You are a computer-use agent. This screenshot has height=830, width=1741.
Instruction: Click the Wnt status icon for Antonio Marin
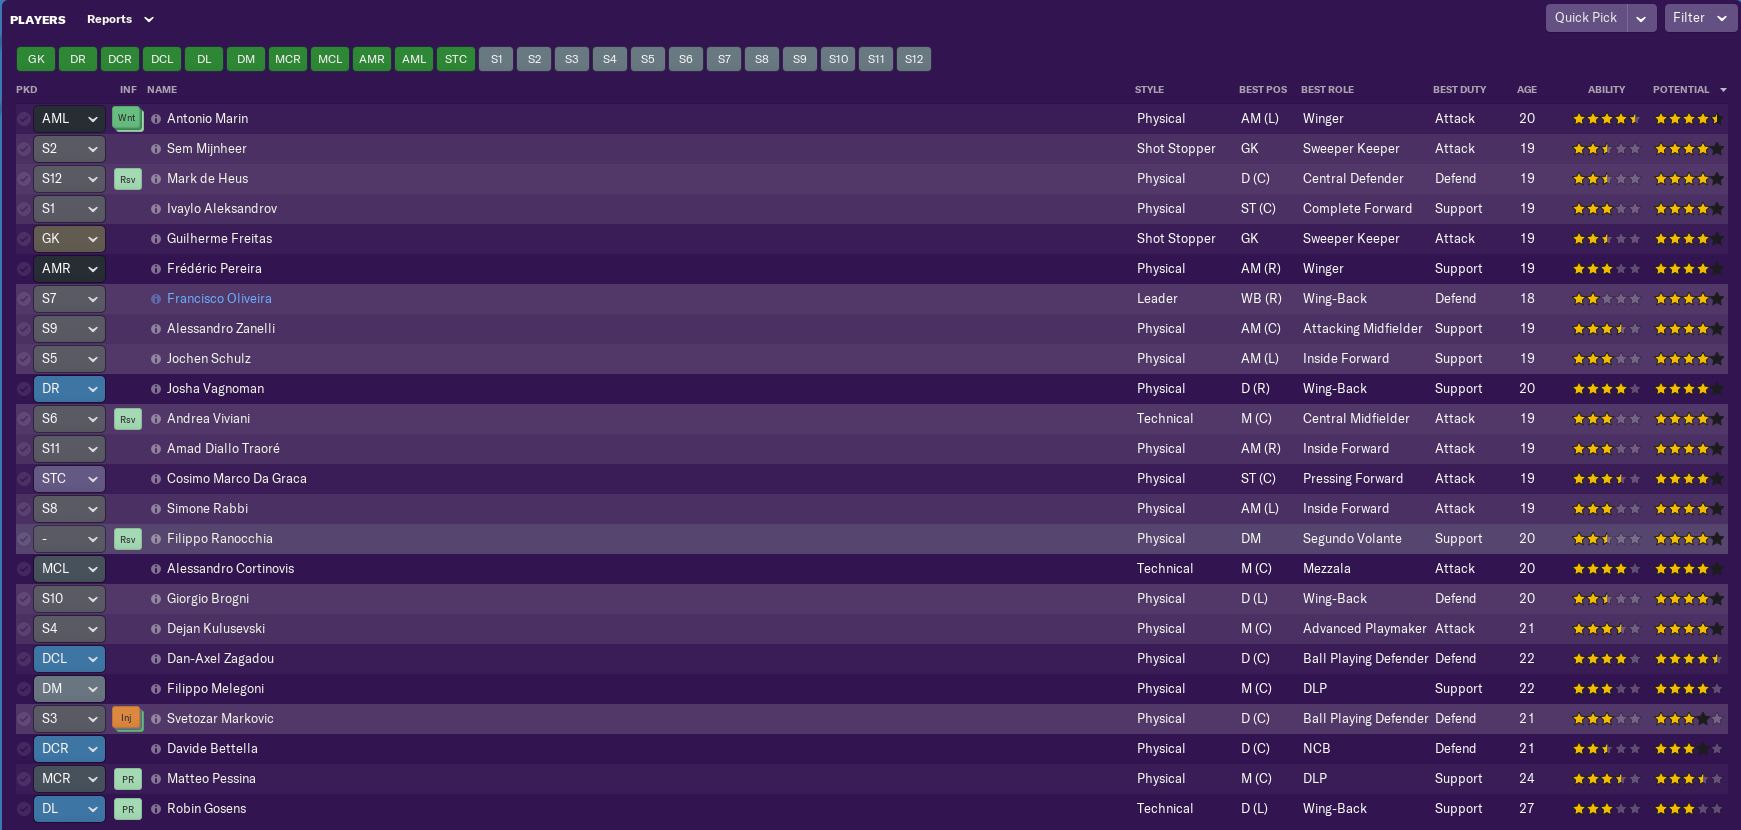pos(126,118)
